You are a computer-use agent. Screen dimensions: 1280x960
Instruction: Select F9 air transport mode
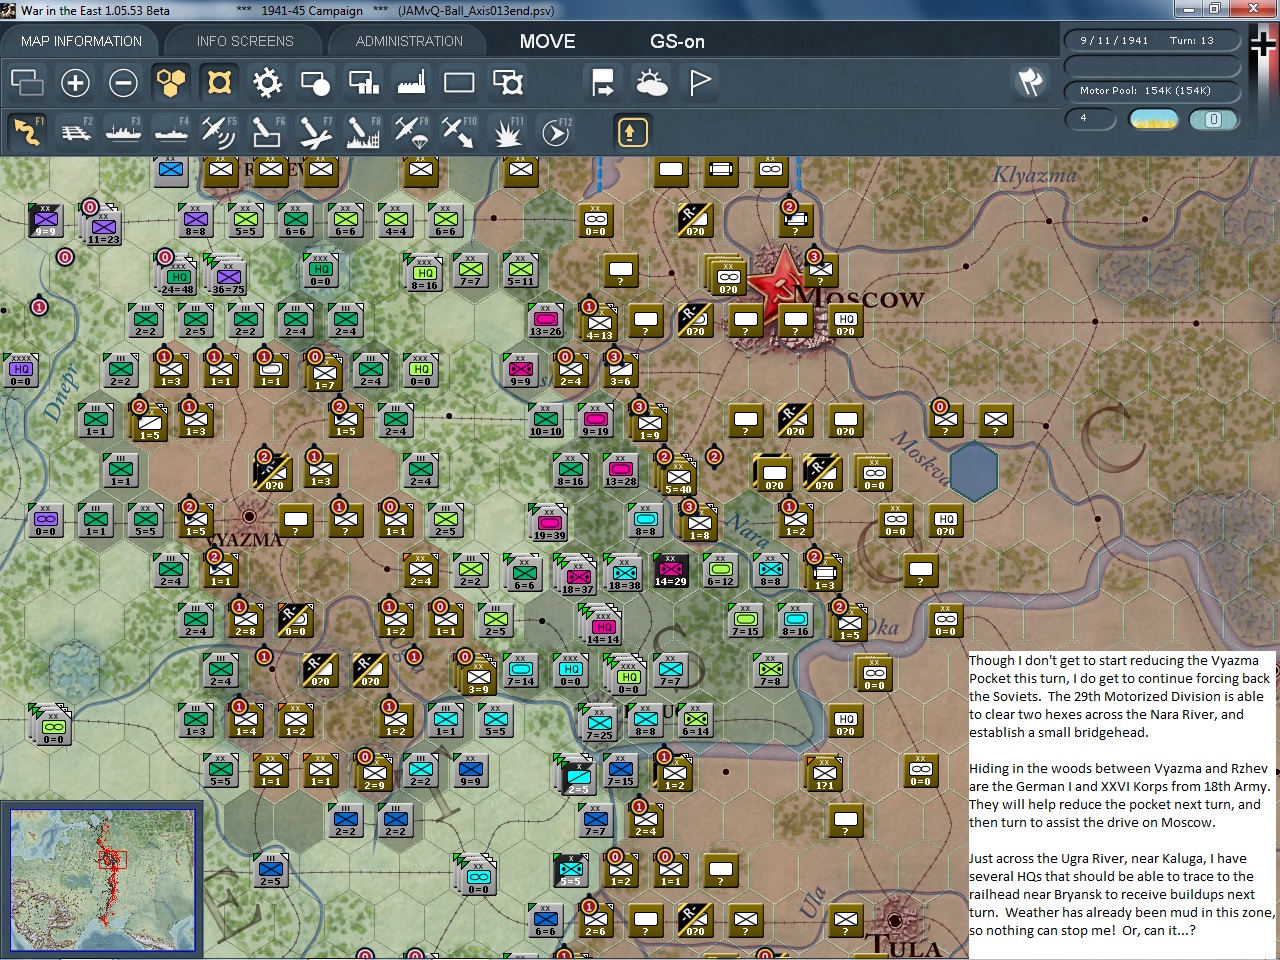(411, 132)
